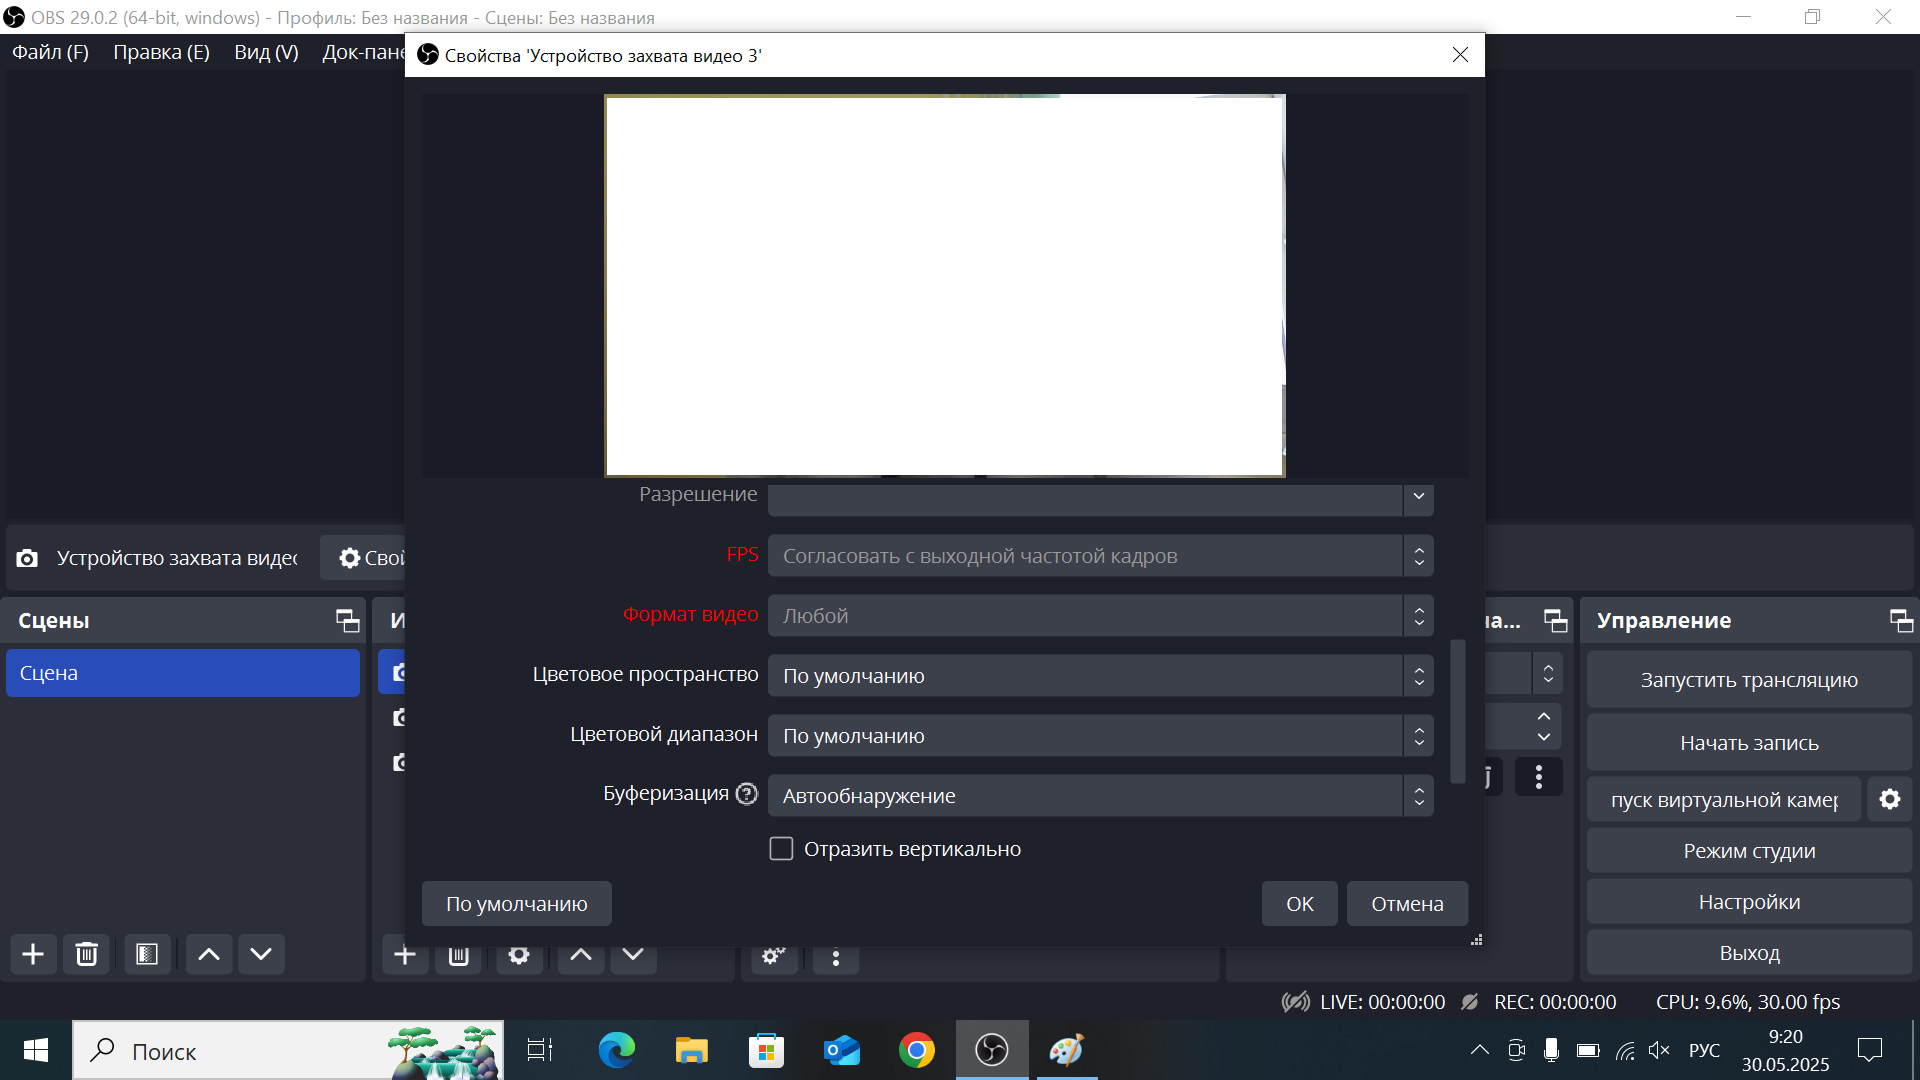Image resolution: width=1920 pixels, height=1080 pixels.
Task: Click the По умолчанию button
Action: click(x=516, y=903)
